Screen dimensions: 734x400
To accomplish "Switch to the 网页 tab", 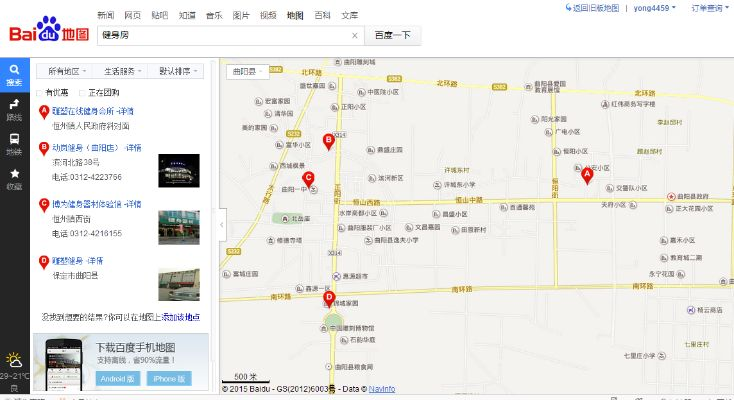I will [133, 15].
